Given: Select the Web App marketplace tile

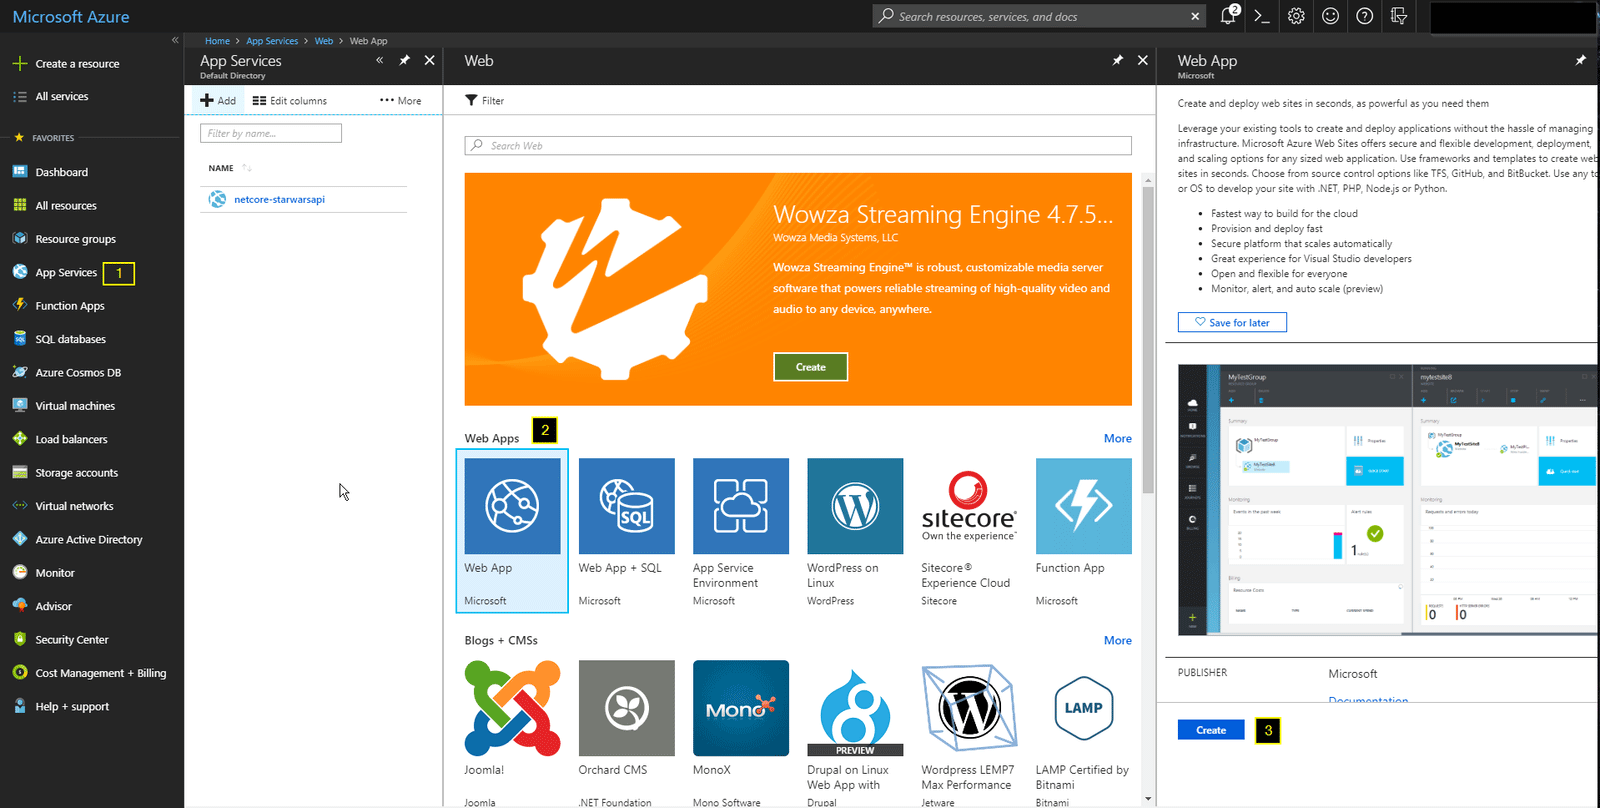Looking at the screenshot, I should coord(512,531).
